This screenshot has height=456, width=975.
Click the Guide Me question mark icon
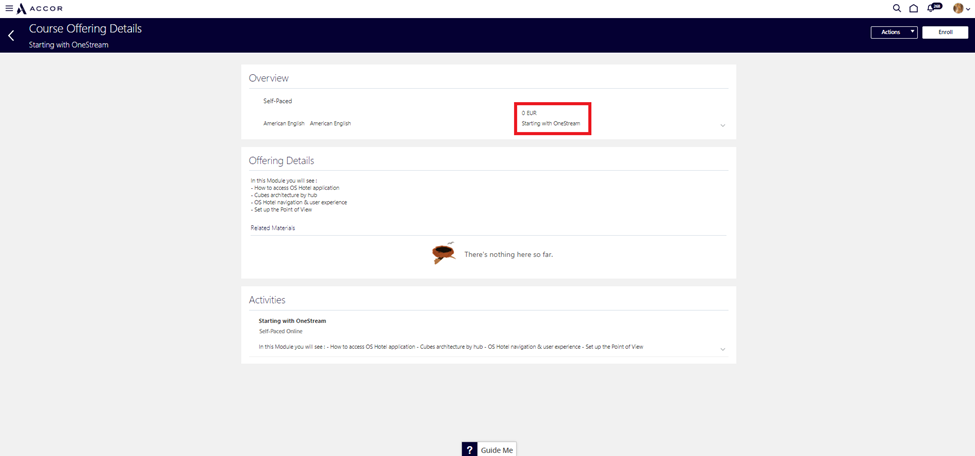point(469,450)
